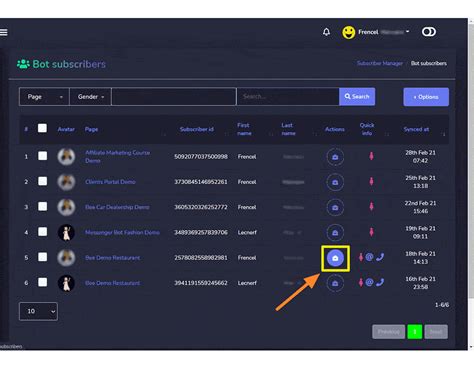Open the rows-per-page dropdown showing 10
Image resolution: width=474 pixels, height=369 pixels.
(x=38, y=311)
